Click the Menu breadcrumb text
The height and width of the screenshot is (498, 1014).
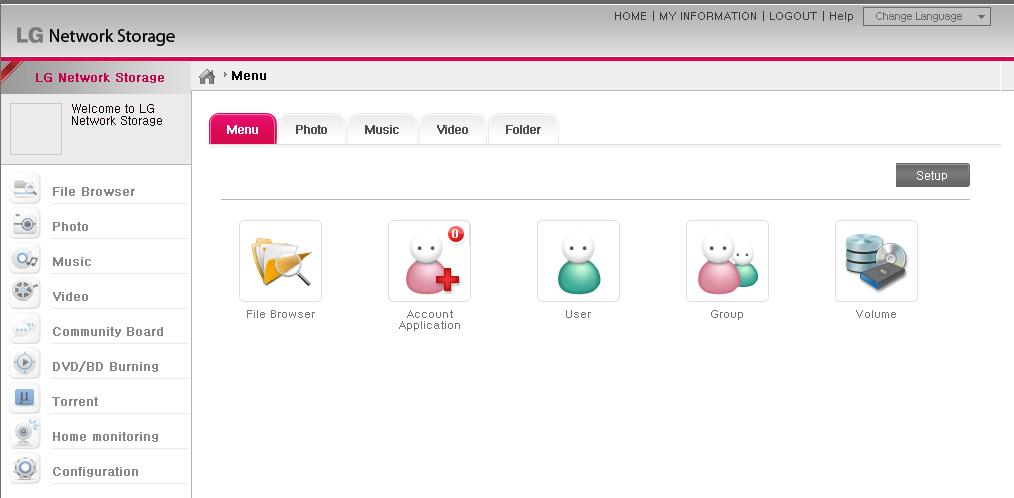[249, 76]
